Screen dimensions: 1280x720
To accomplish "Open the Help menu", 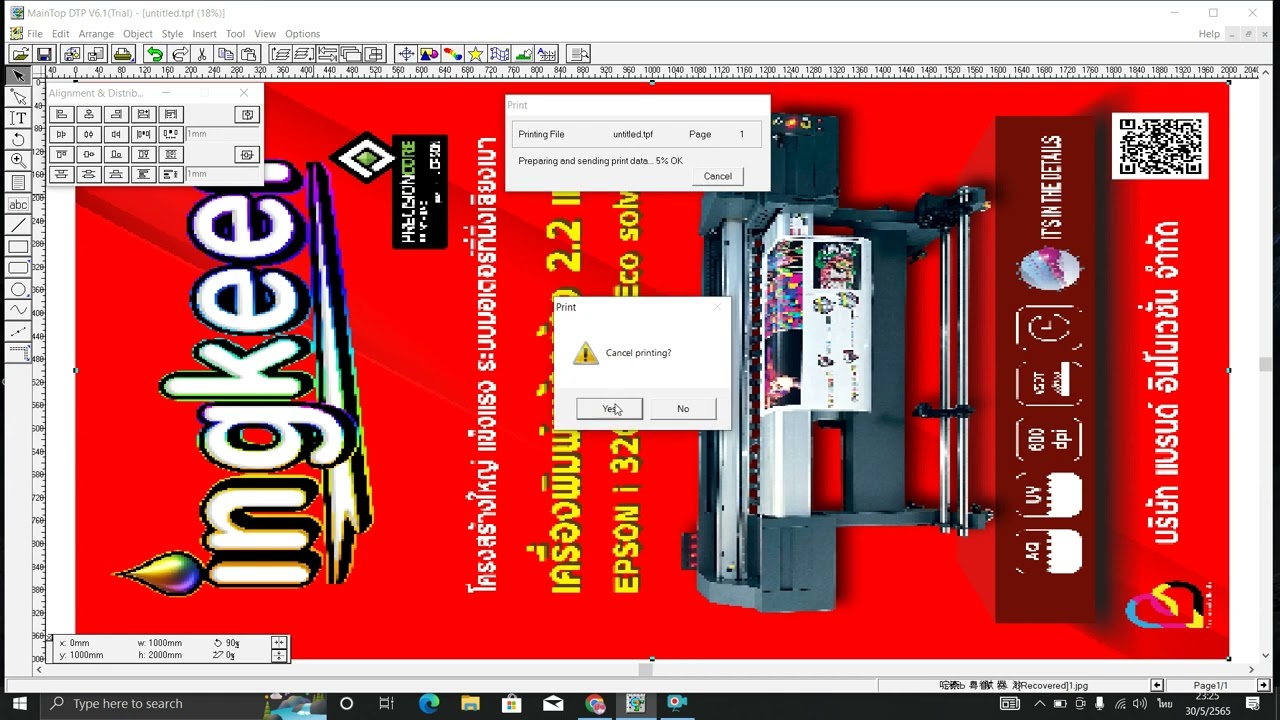I will point(1209,34).
